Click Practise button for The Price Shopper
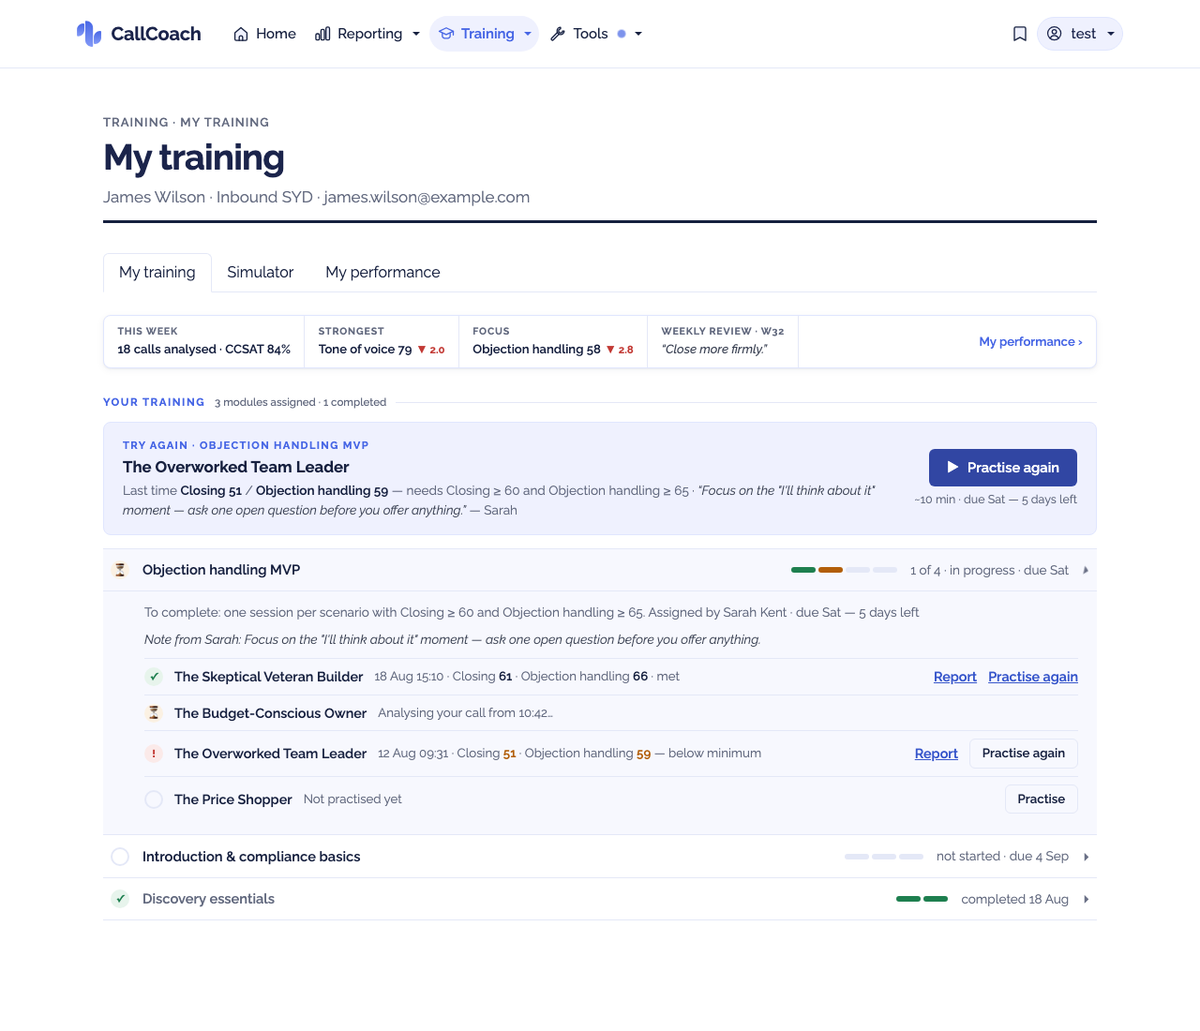This screenshot has height=1031, width=1200. tap(1041, 799)
